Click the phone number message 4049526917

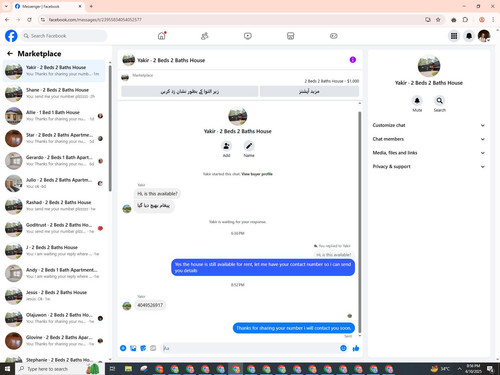coord(150,305)
